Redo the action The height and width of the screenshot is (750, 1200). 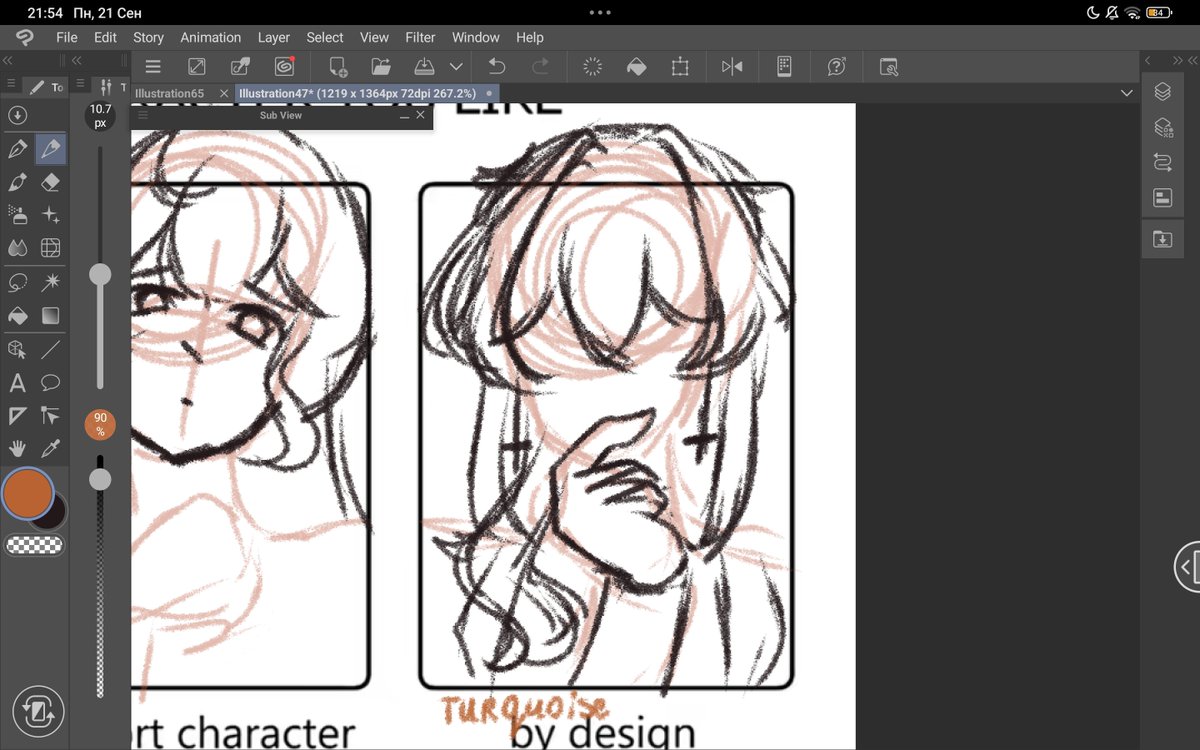(540, 67)
